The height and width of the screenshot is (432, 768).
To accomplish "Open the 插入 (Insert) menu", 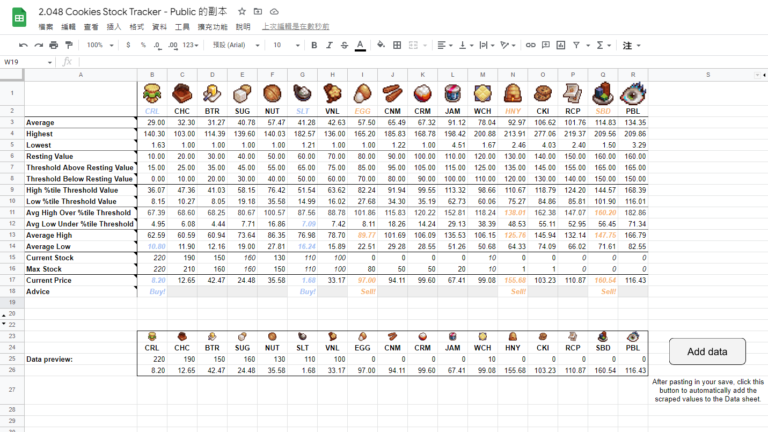I will 114,26.
